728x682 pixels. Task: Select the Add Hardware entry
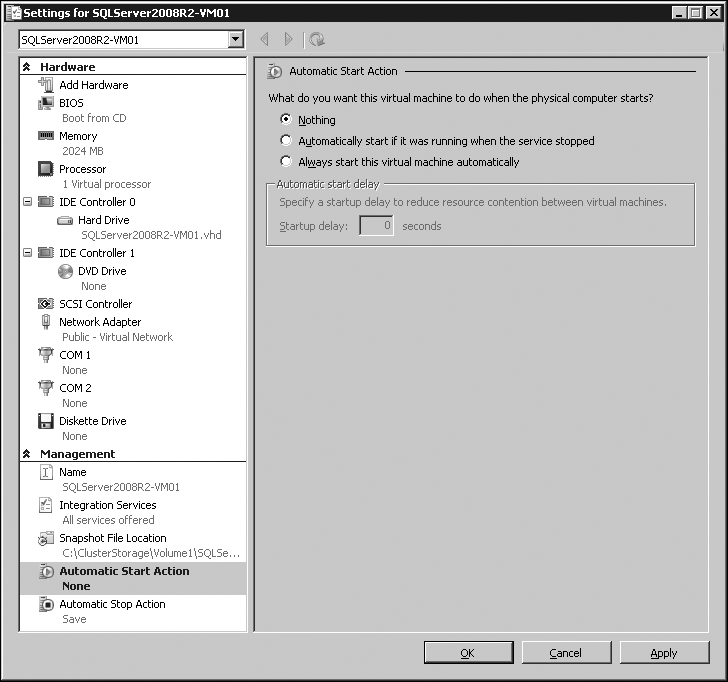(x=94, y=85)
